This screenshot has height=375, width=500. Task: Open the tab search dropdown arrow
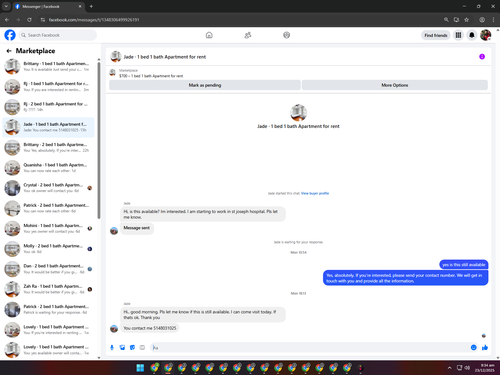pos(6,6)
